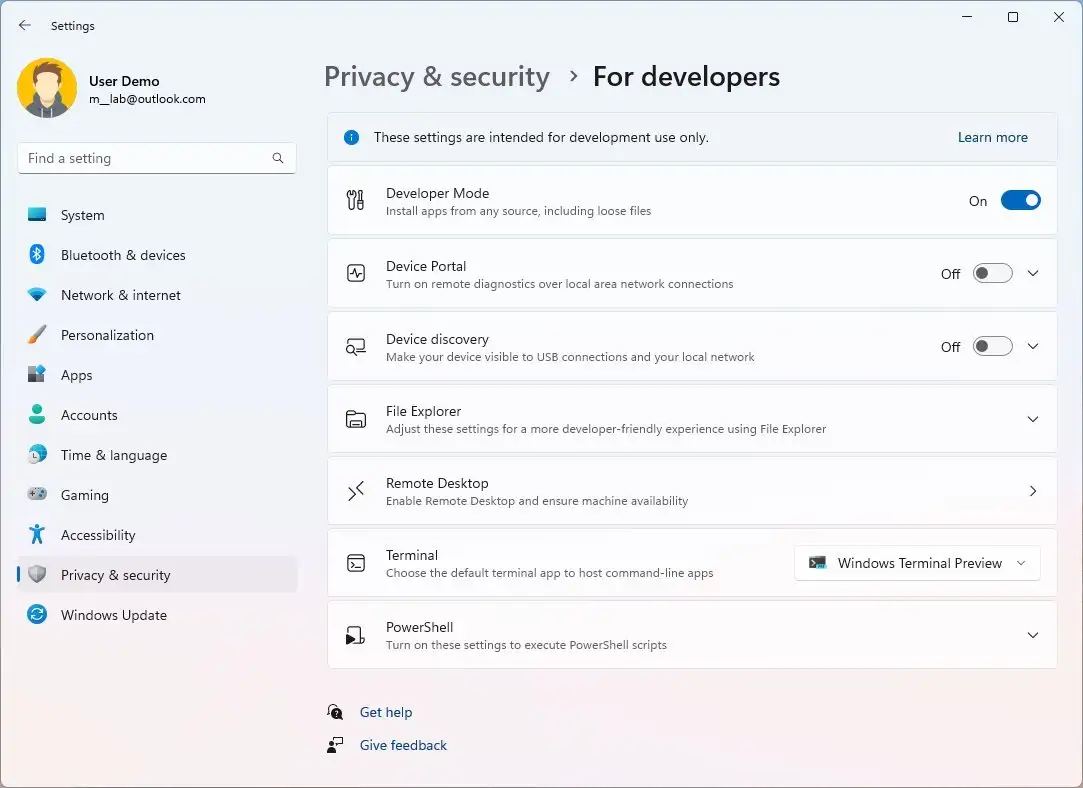Viewport: 1083px width, 788px height.
Task: Click the Developer Mode tools icon
Action: click(355, 201)
